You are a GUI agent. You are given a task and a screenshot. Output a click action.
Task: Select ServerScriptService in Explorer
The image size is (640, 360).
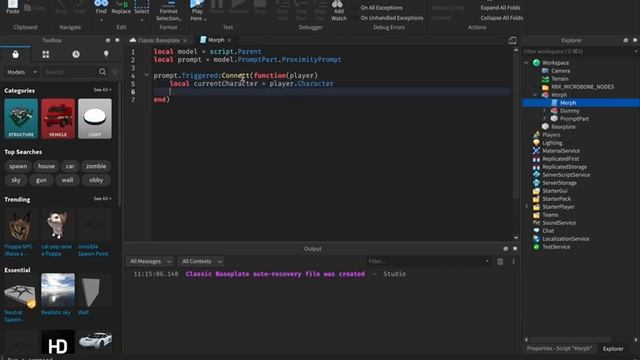(566, 175)
